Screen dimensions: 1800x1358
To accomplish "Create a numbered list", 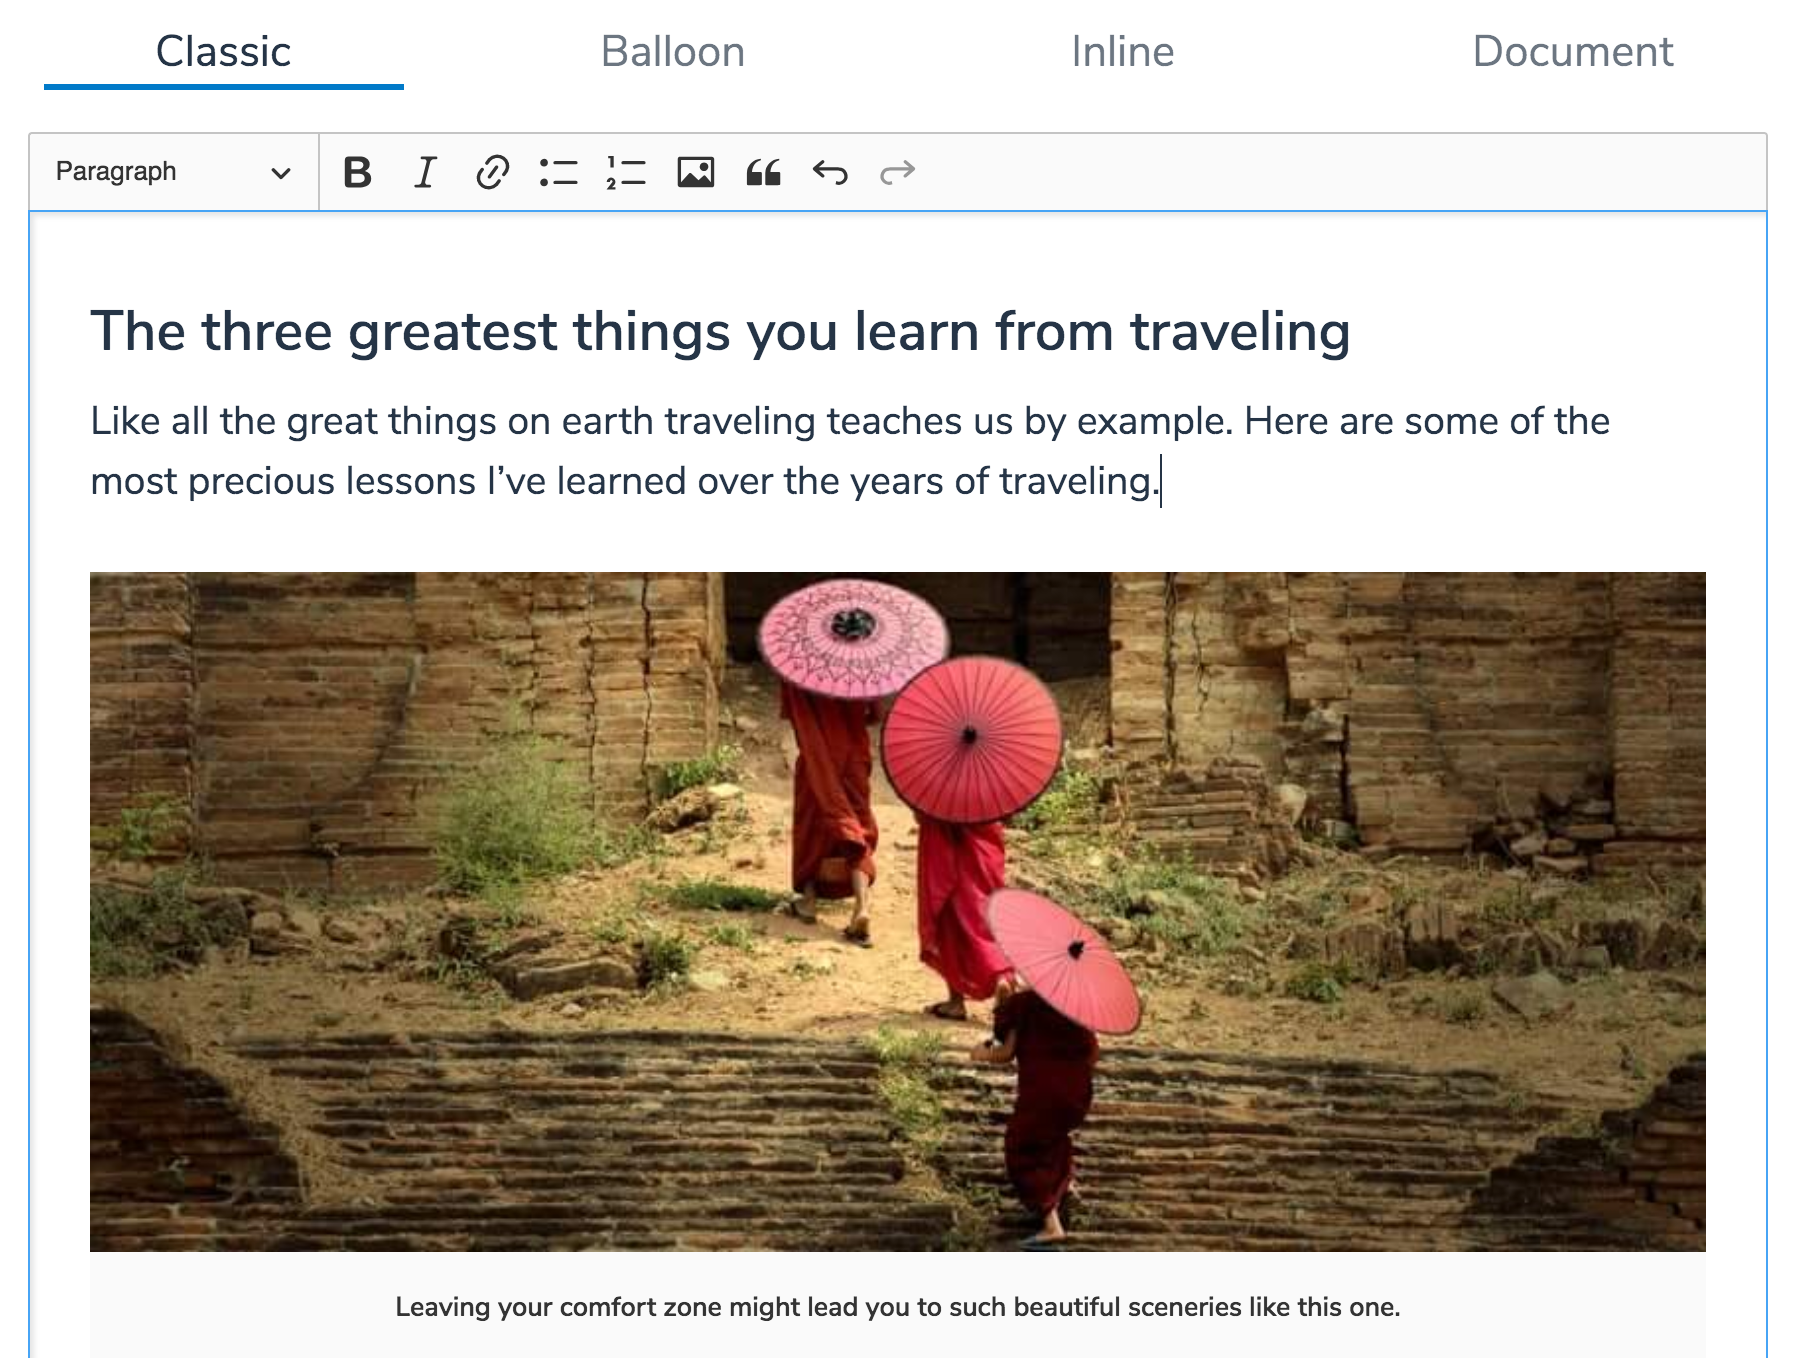I will 626,173.
